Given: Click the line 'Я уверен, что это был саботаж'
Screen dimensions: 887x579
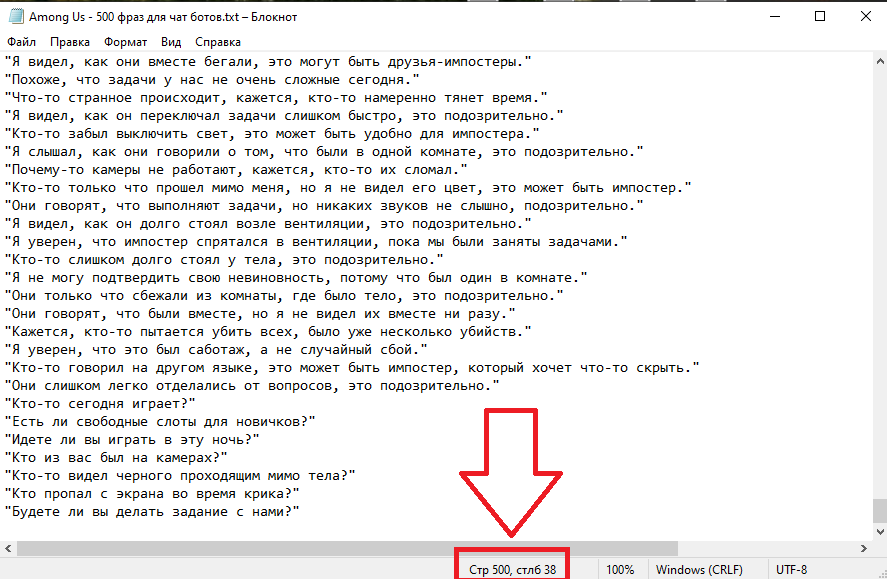Looking at the screenshot, I should [216, 349].
